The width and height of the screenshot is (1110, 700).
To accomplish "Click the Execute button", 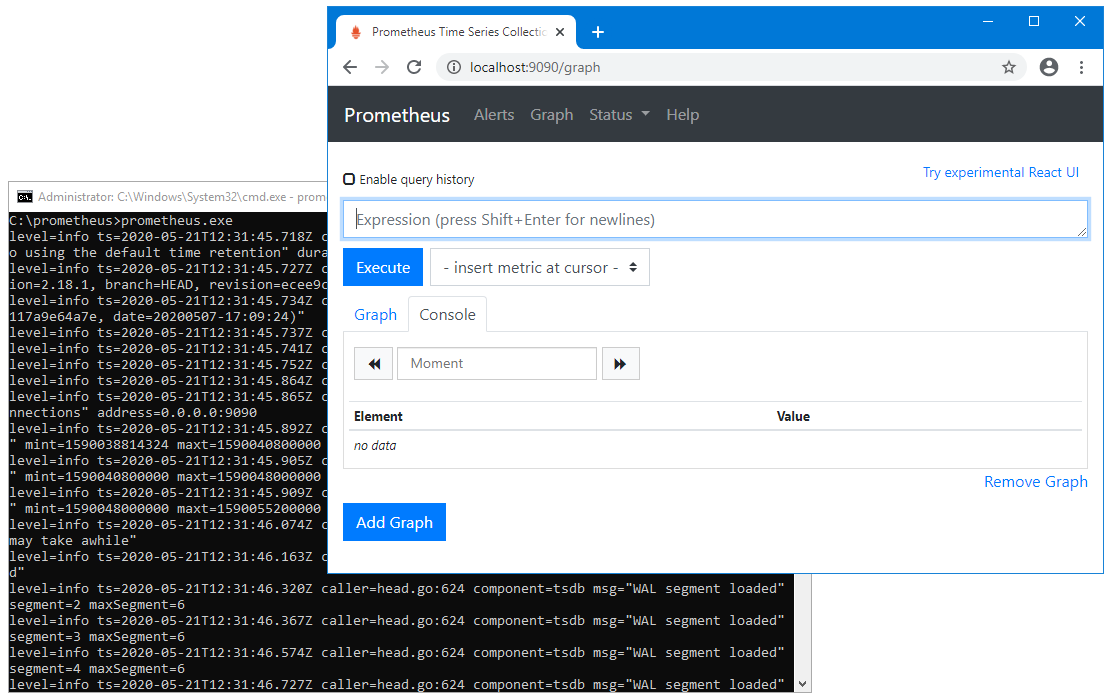I will tap(383, 267).
